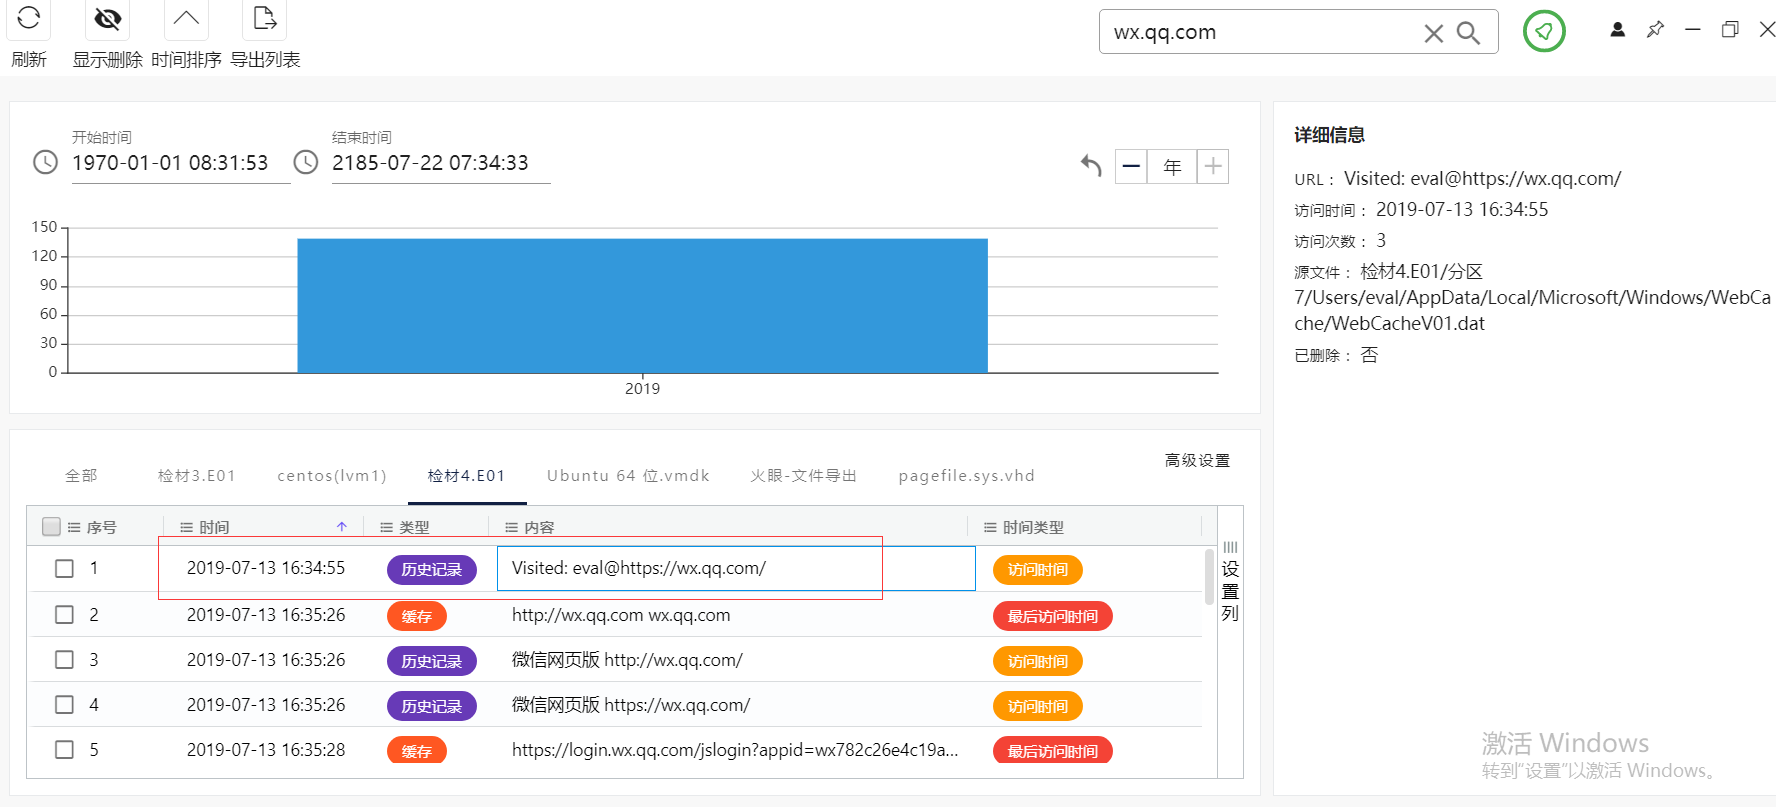Click the 访问时间 value in details panel
This screenshot has width=1776, height=807.
(x=1462, y=210)
